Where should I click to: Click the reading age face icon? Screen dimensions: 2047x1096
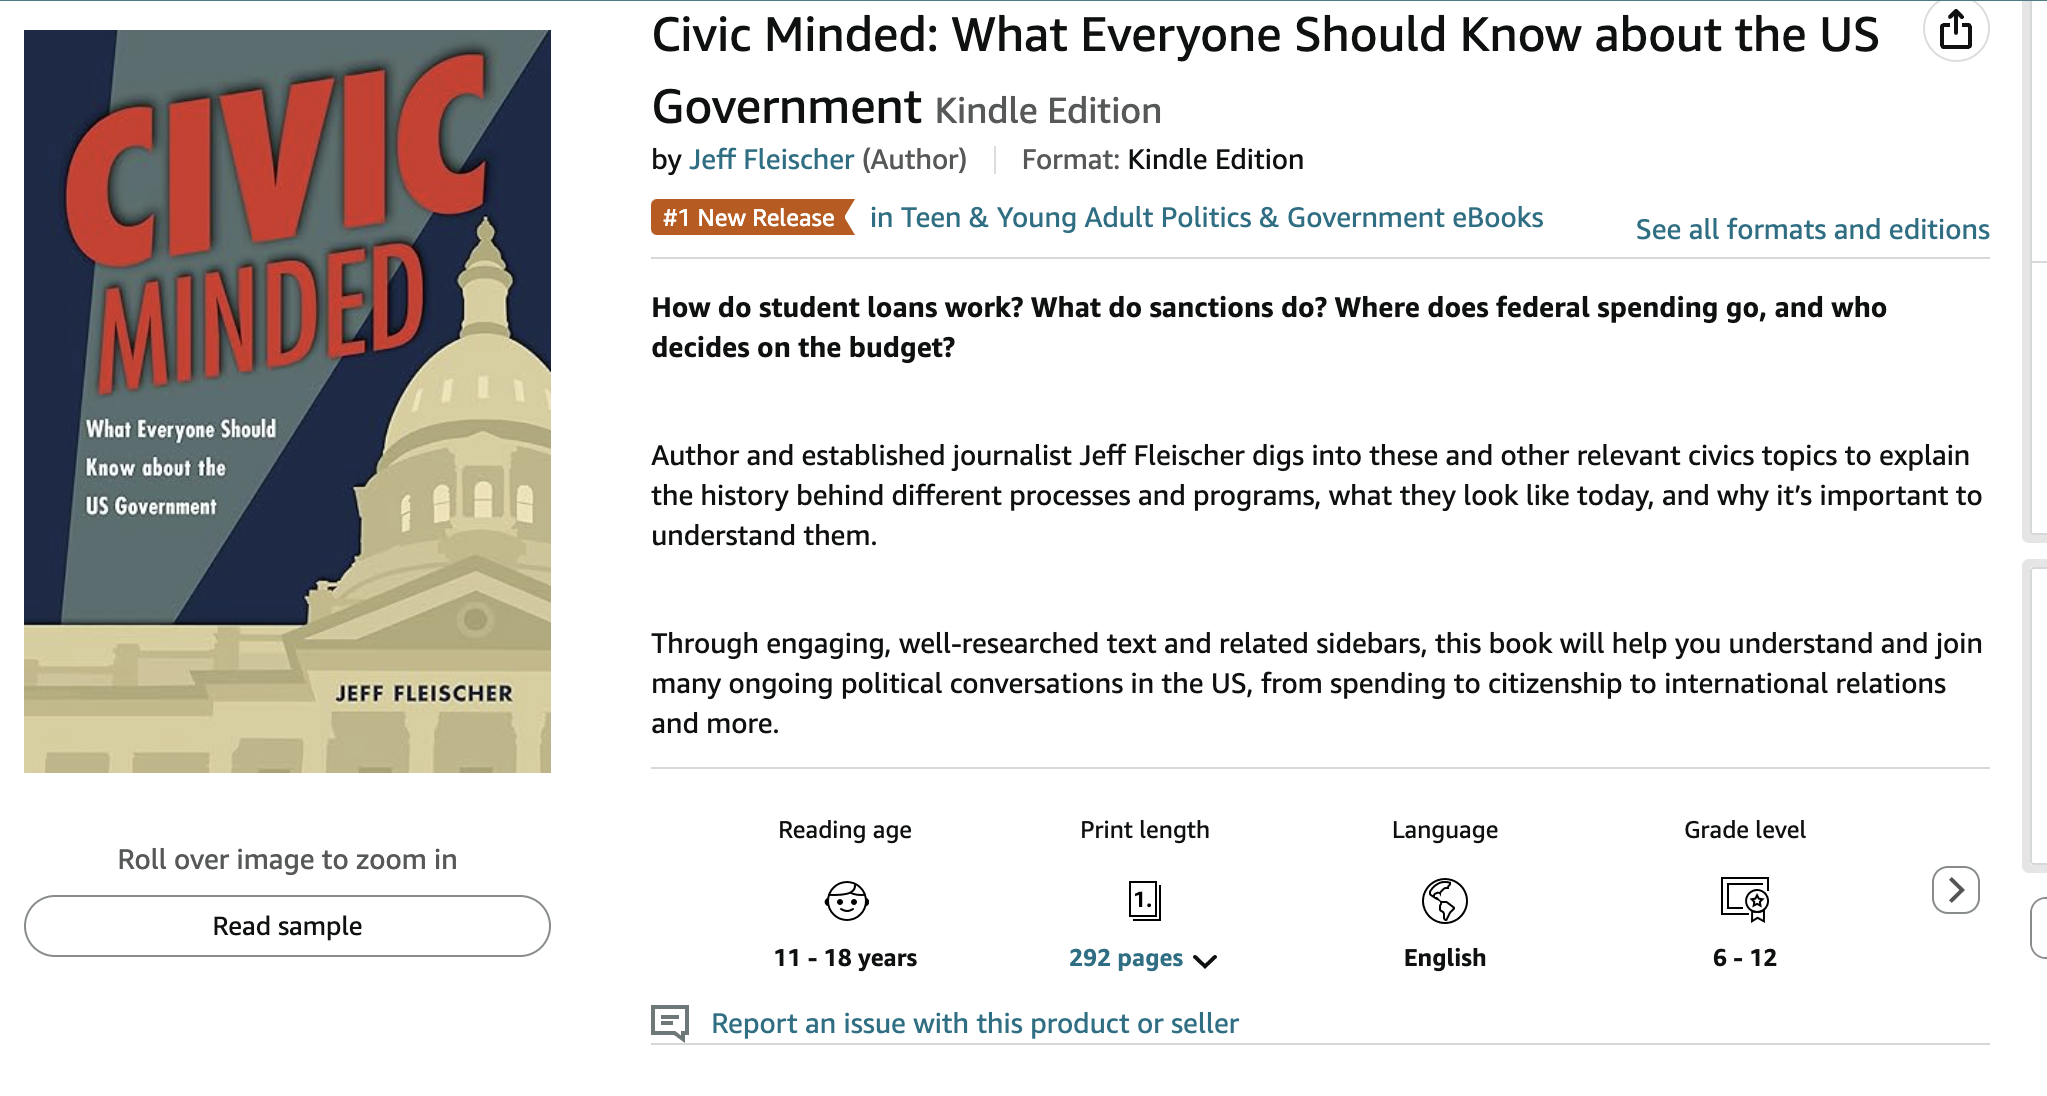pyautogui.click(x=846, y=900)
